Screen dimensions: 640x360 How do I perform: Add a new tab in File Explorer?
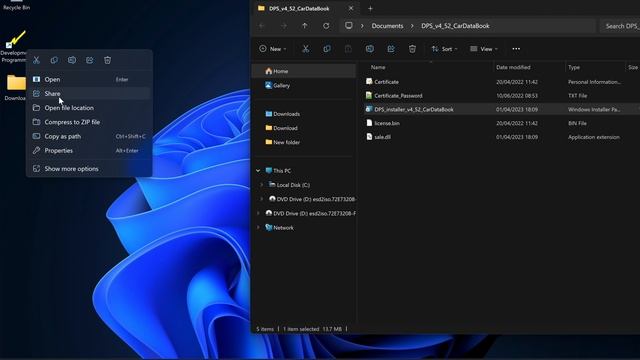click(370, 9)
